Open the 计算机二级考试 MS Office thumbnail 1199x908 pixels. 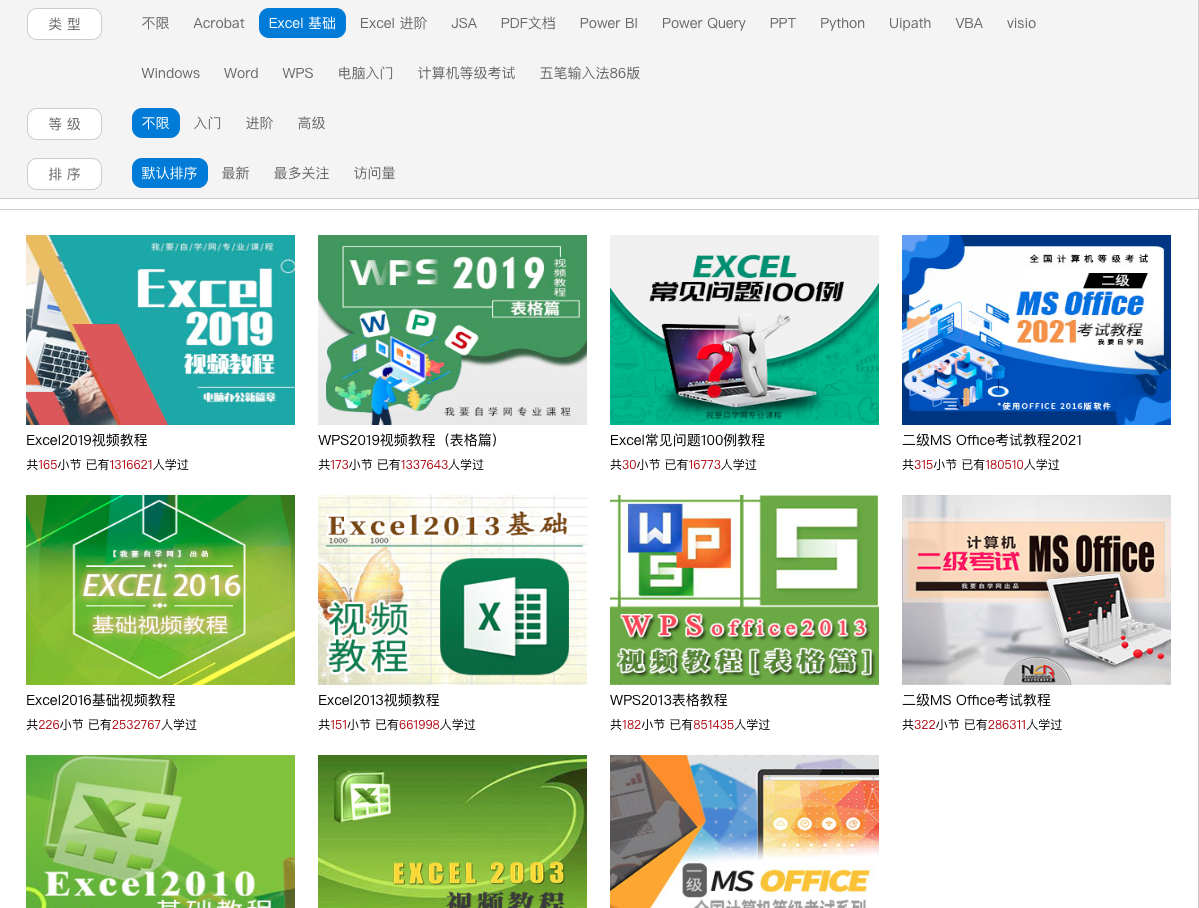[x=1036, y=590]
